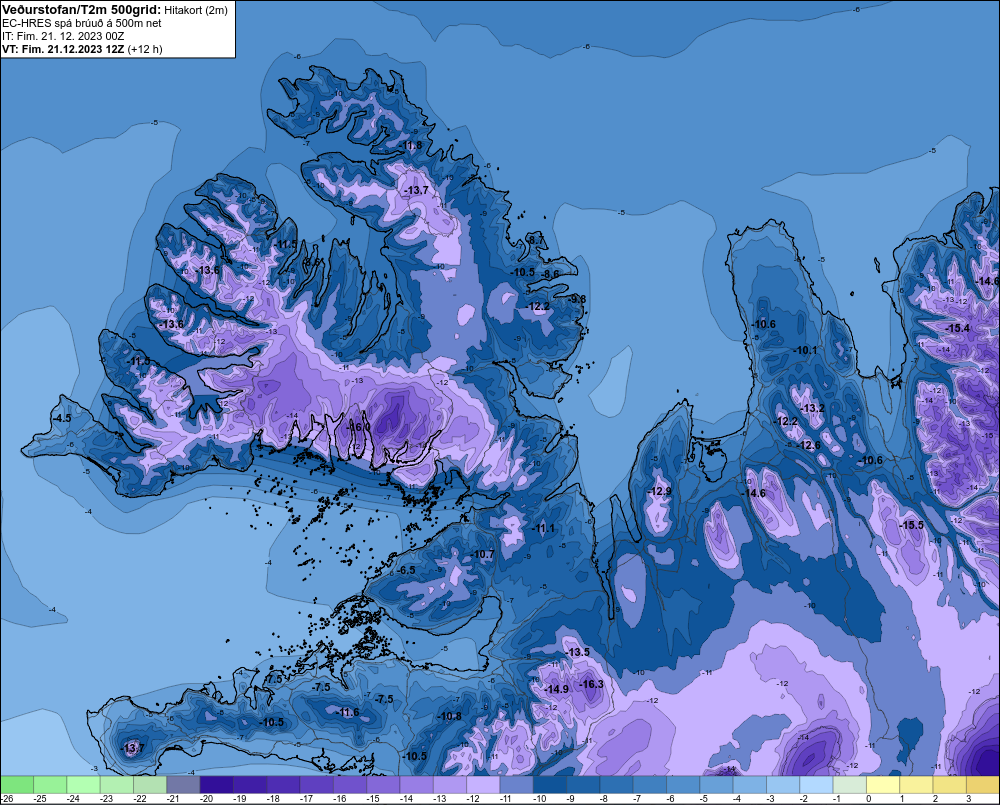Click the legend color swatch labeled -26
This screenshot has height=805, width=1000.
pos(17,785)
